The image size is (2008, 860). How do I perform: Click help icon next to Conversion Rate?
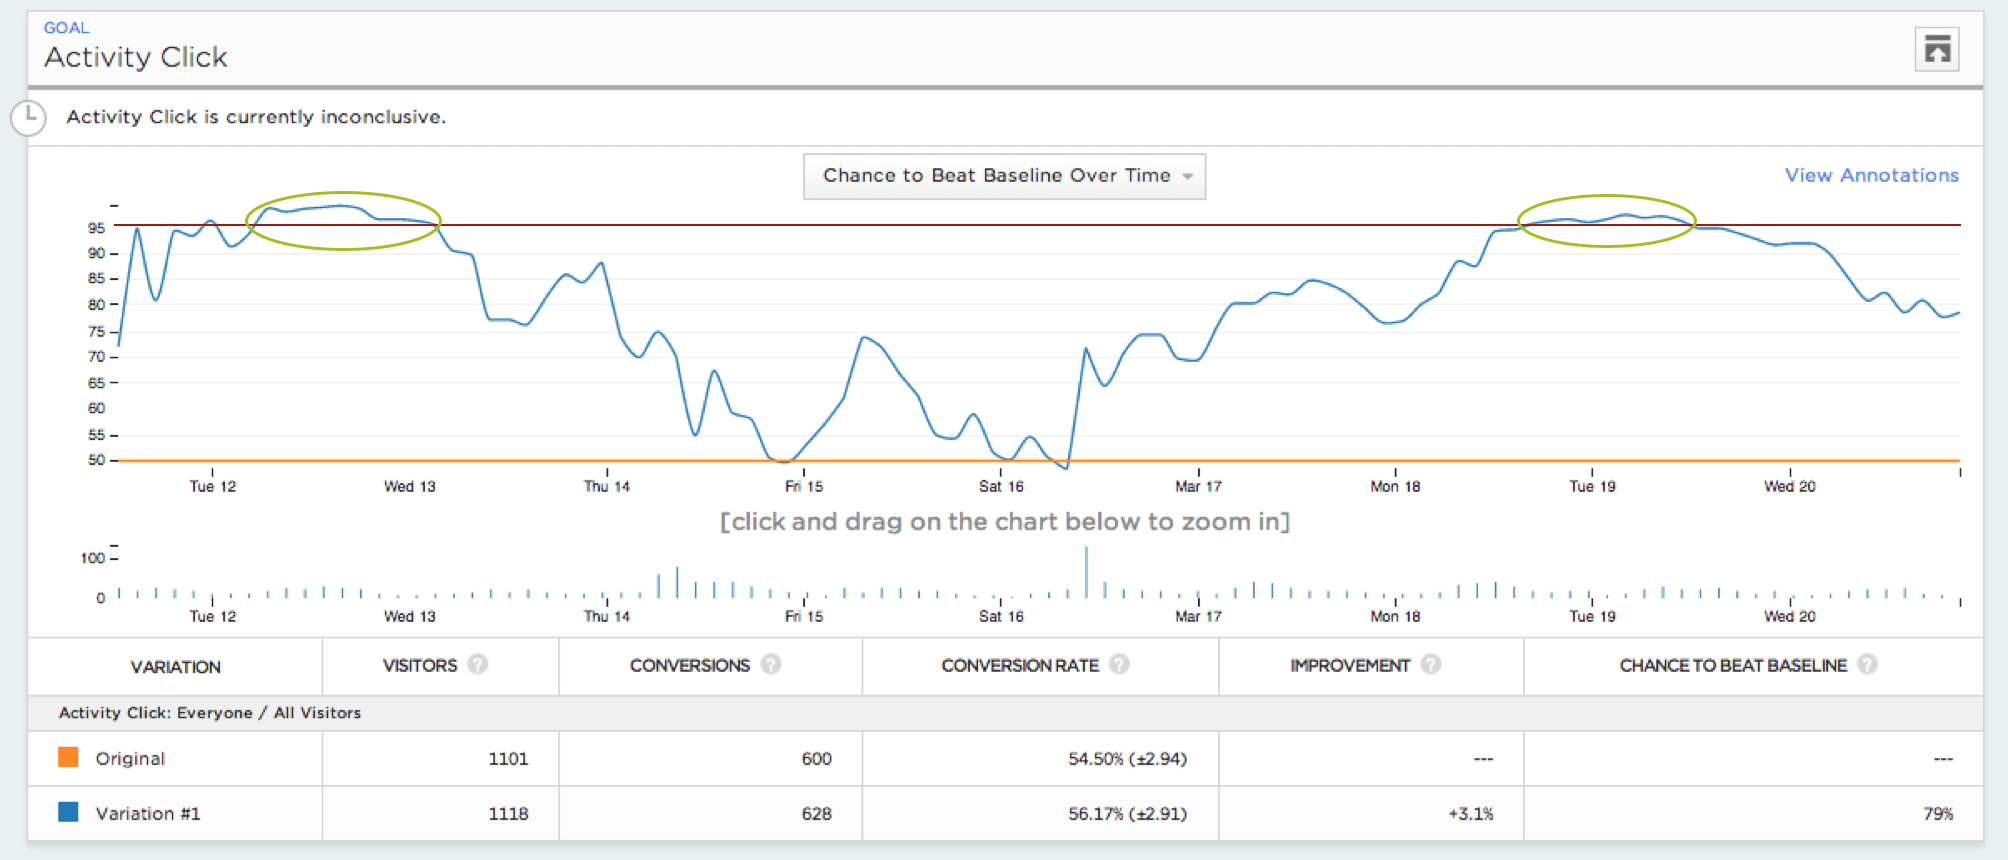pos(1119,664)
